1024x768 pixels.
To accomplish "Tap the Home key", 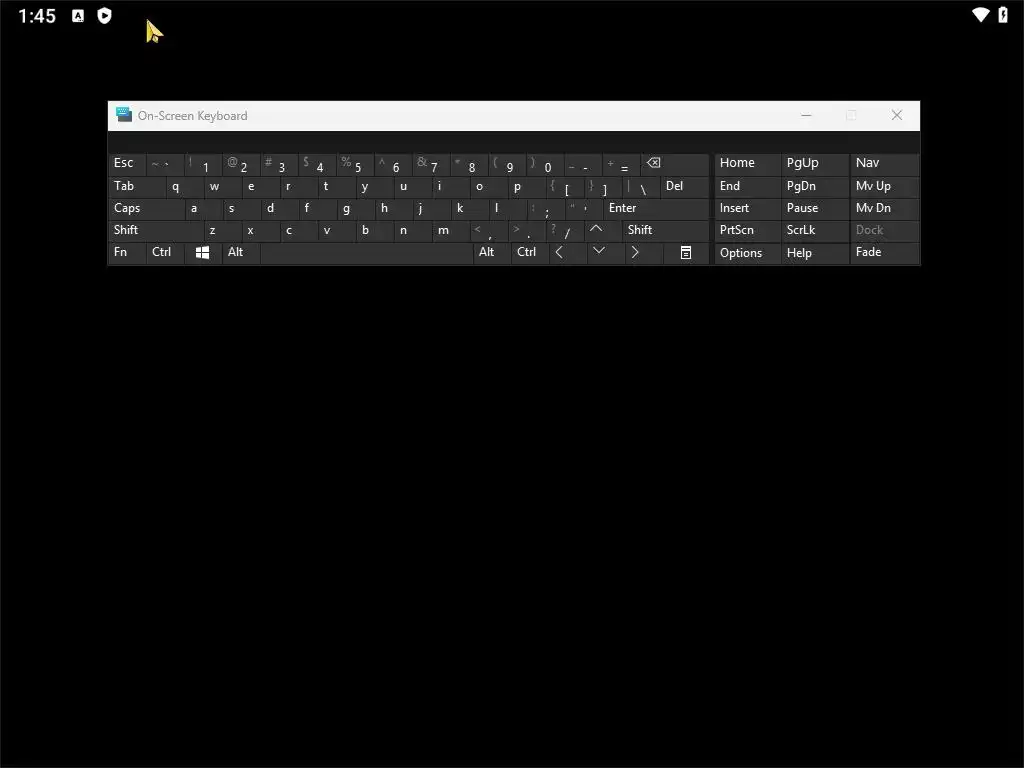I will 747,164.
